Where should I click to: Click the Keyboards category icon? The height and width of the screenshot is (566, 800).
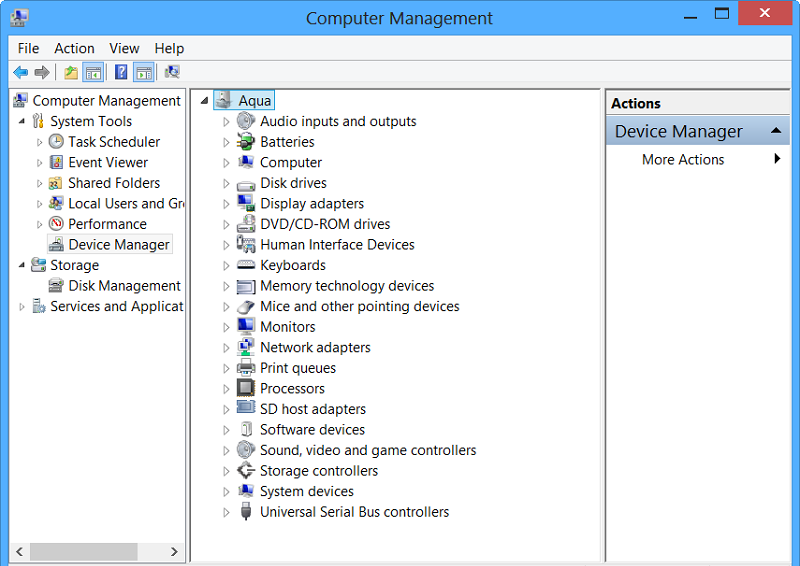(246, 265)
